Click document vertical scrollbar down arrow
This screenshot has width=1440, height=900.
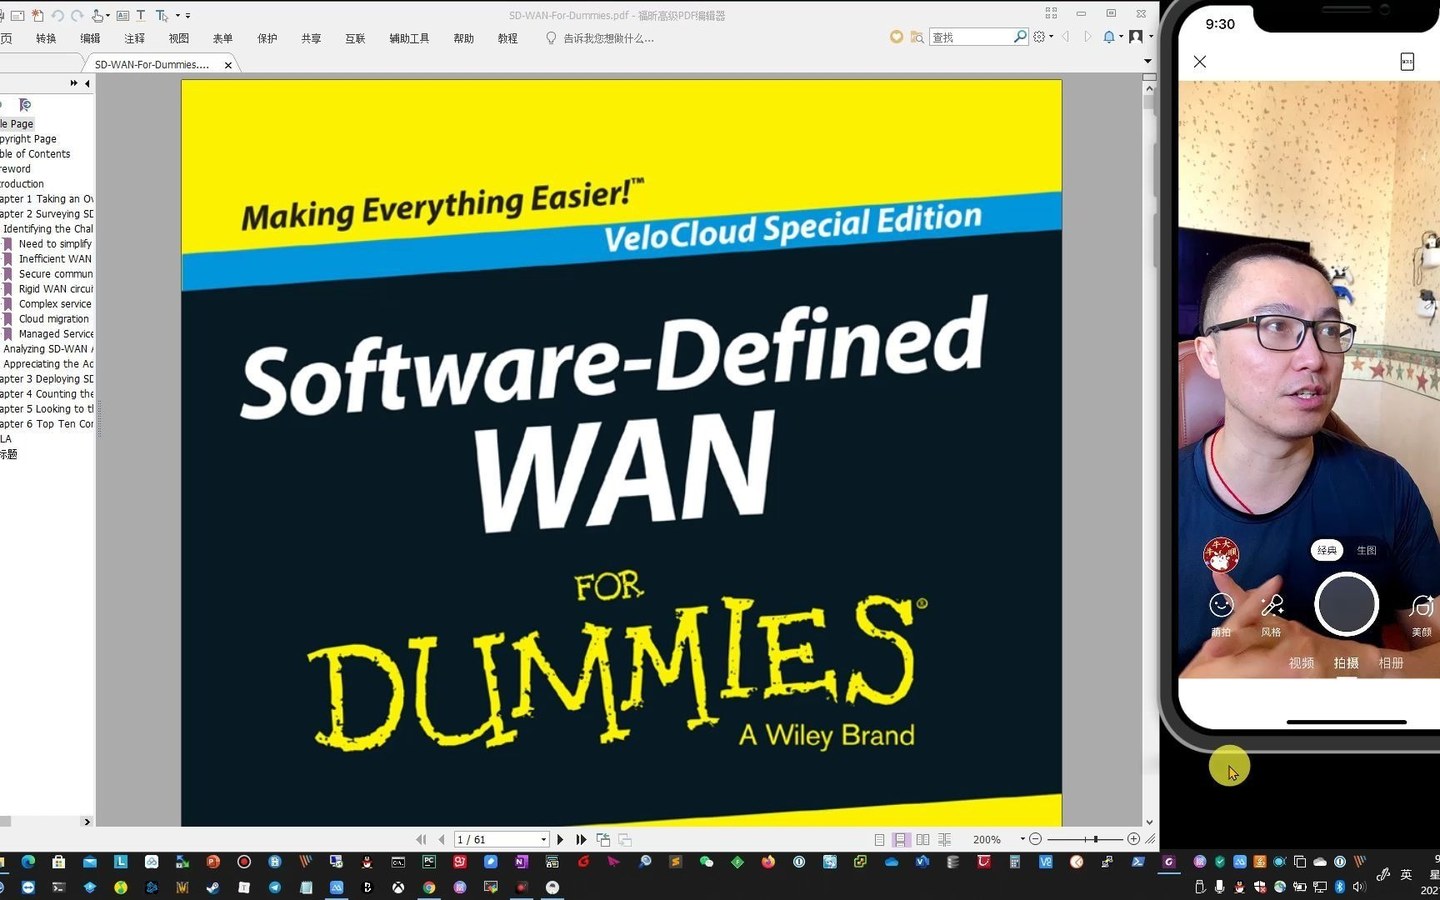1149,821
